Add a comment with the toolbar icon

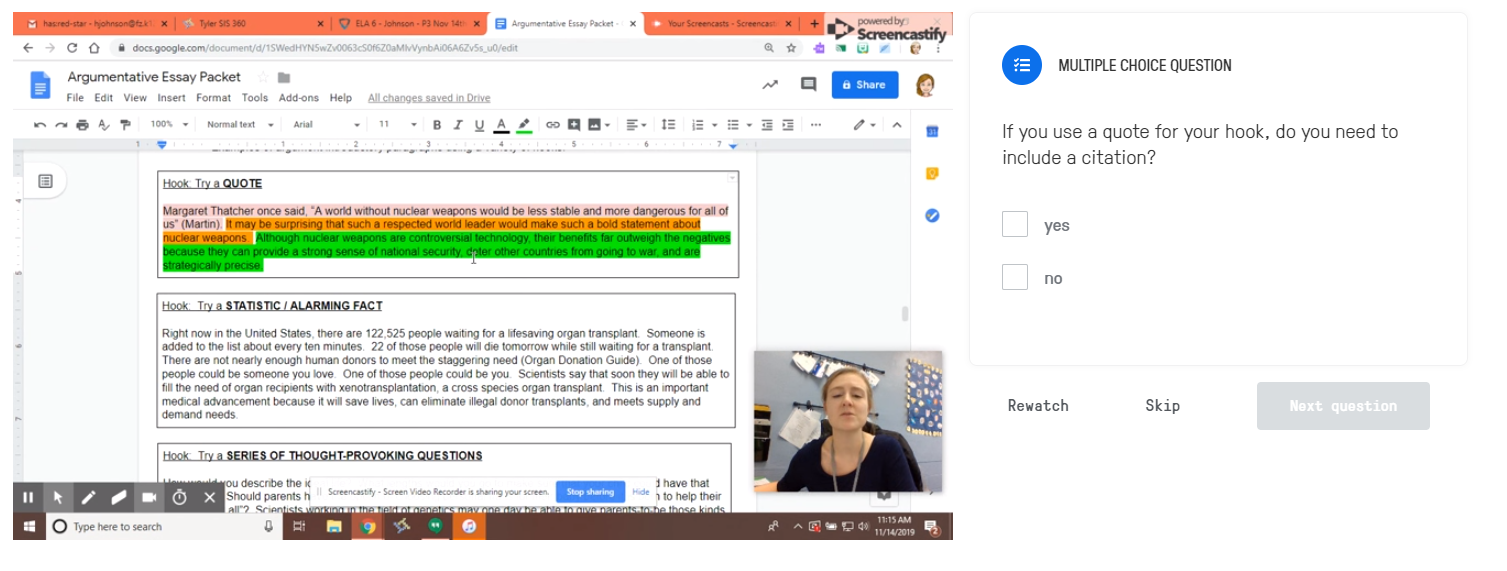(574, 125)
